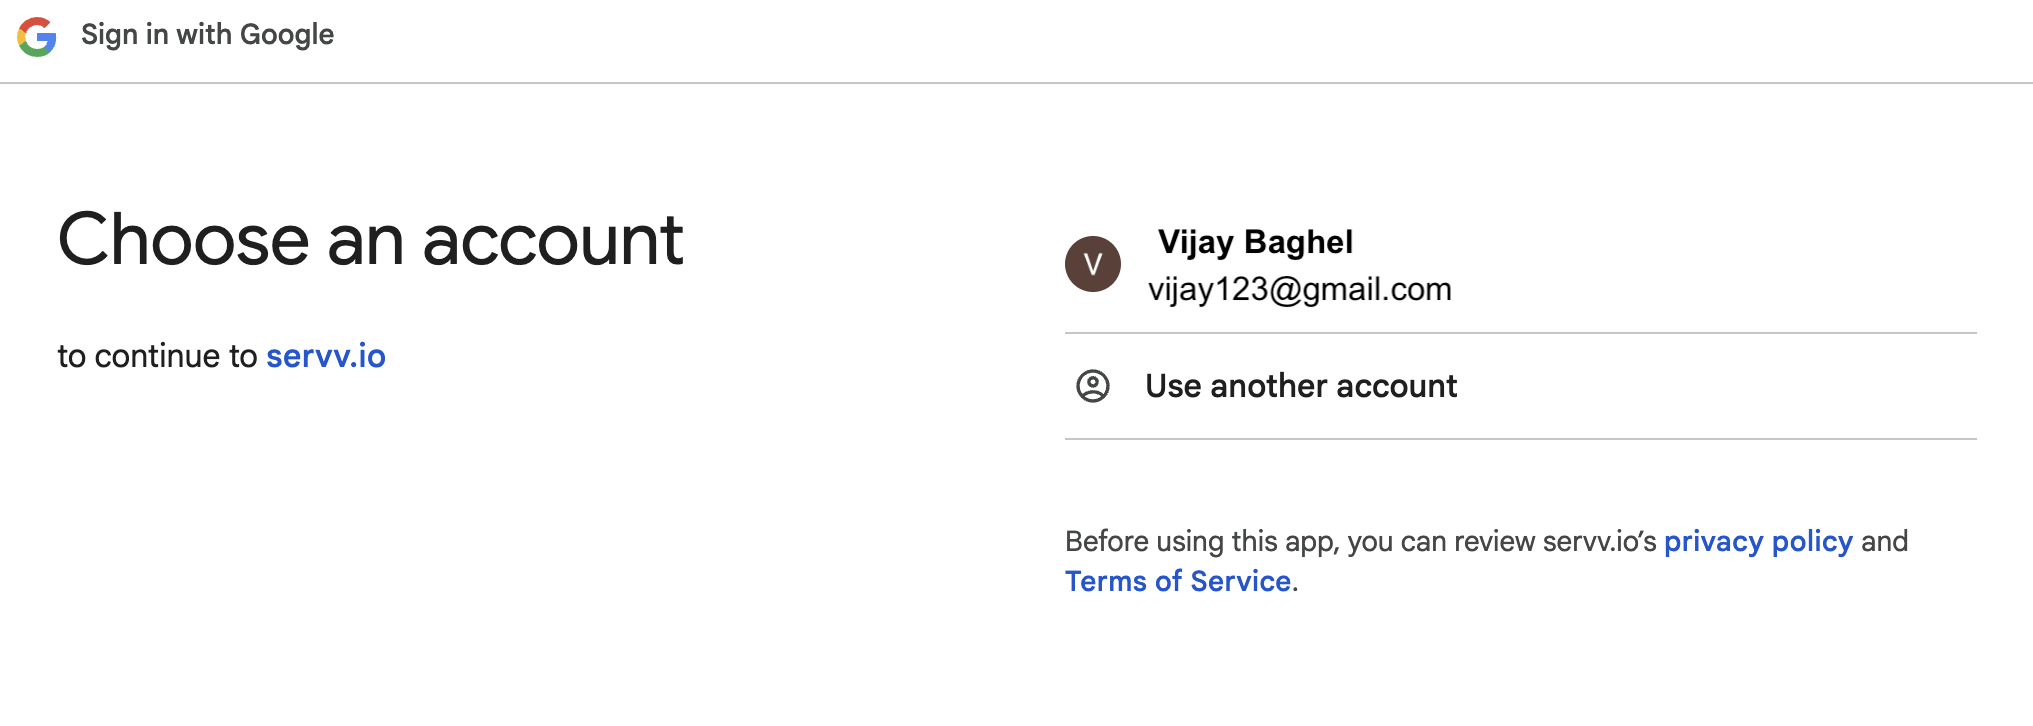Click the Google "G" logo
2033x726 pixels.
pos(37,37)
